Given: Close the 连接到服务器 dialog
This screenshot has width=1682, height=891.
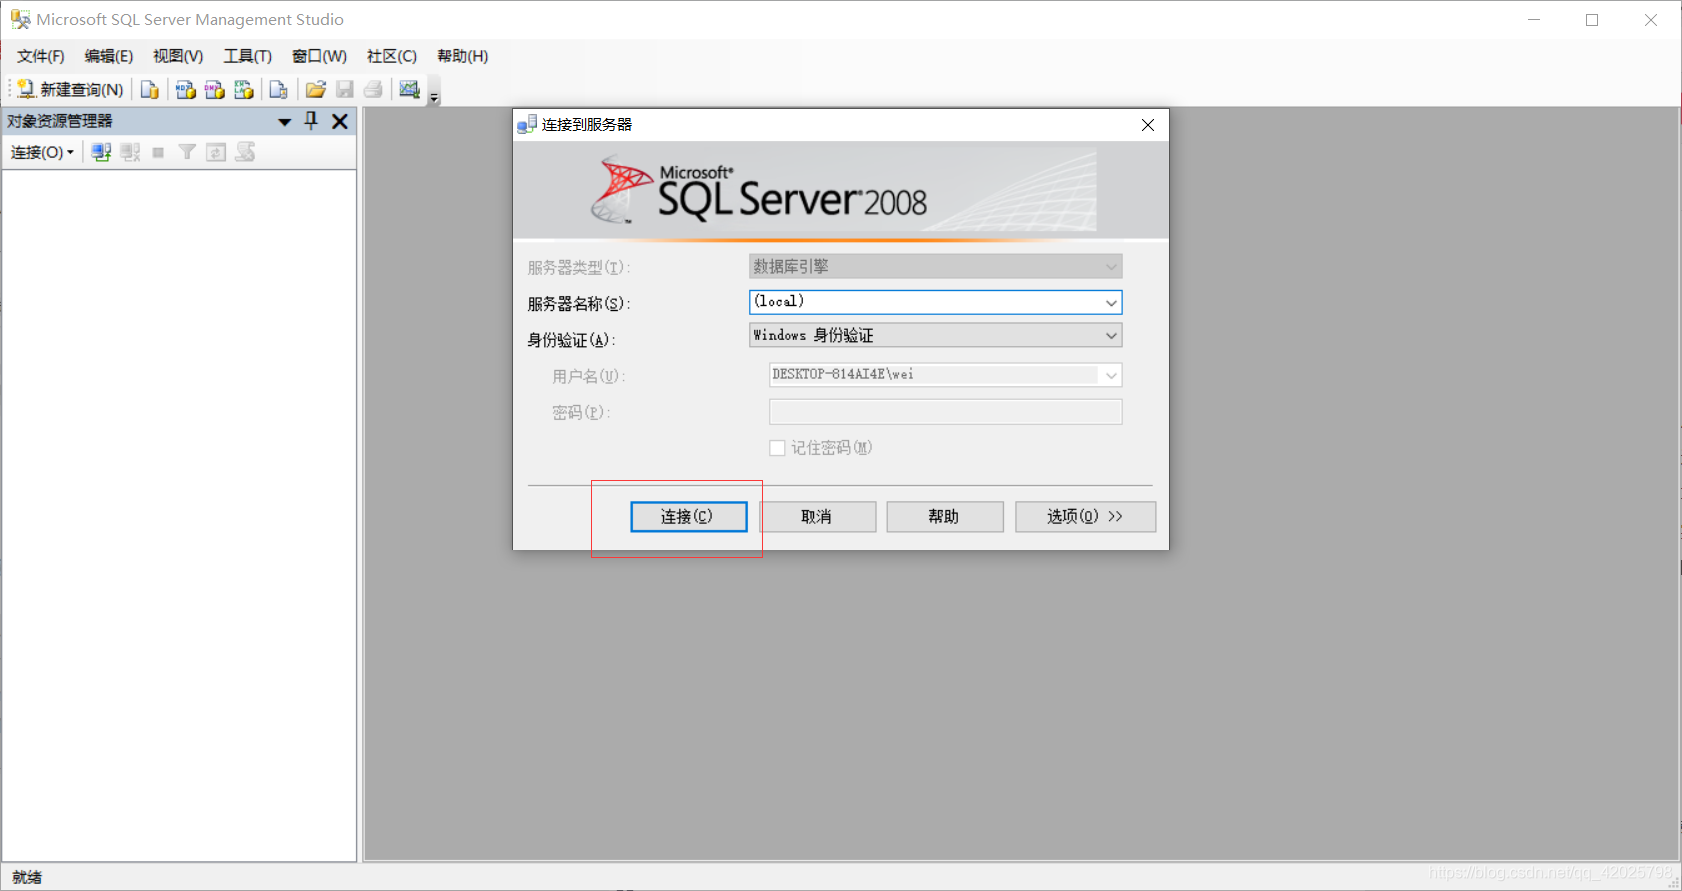Looking at the screenshot, I should (x=1148, y=125).
